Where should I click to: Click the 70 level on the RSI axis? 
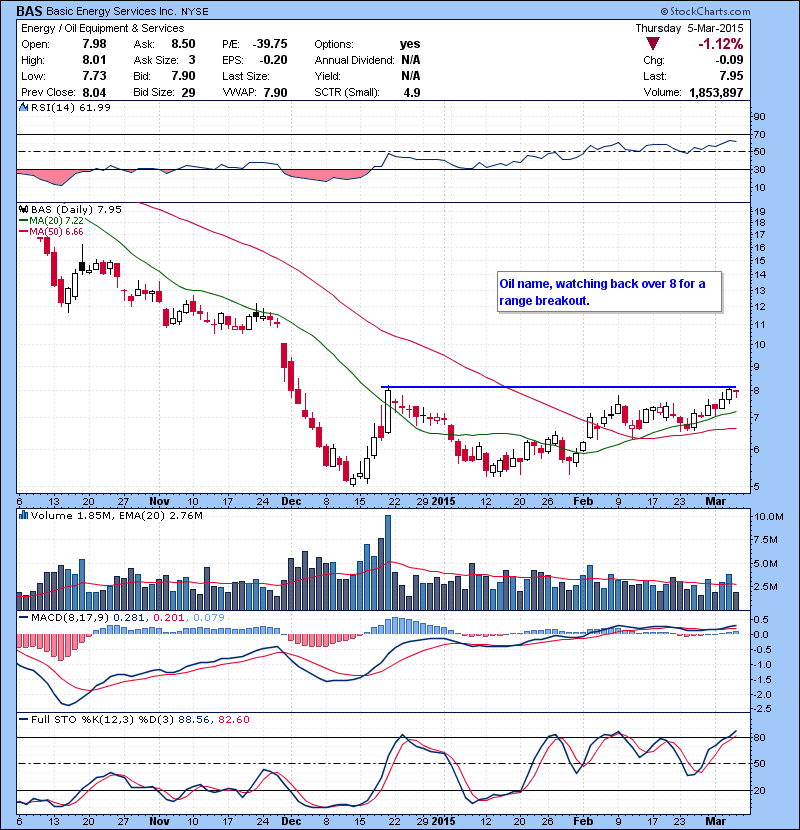click(759, 135)
